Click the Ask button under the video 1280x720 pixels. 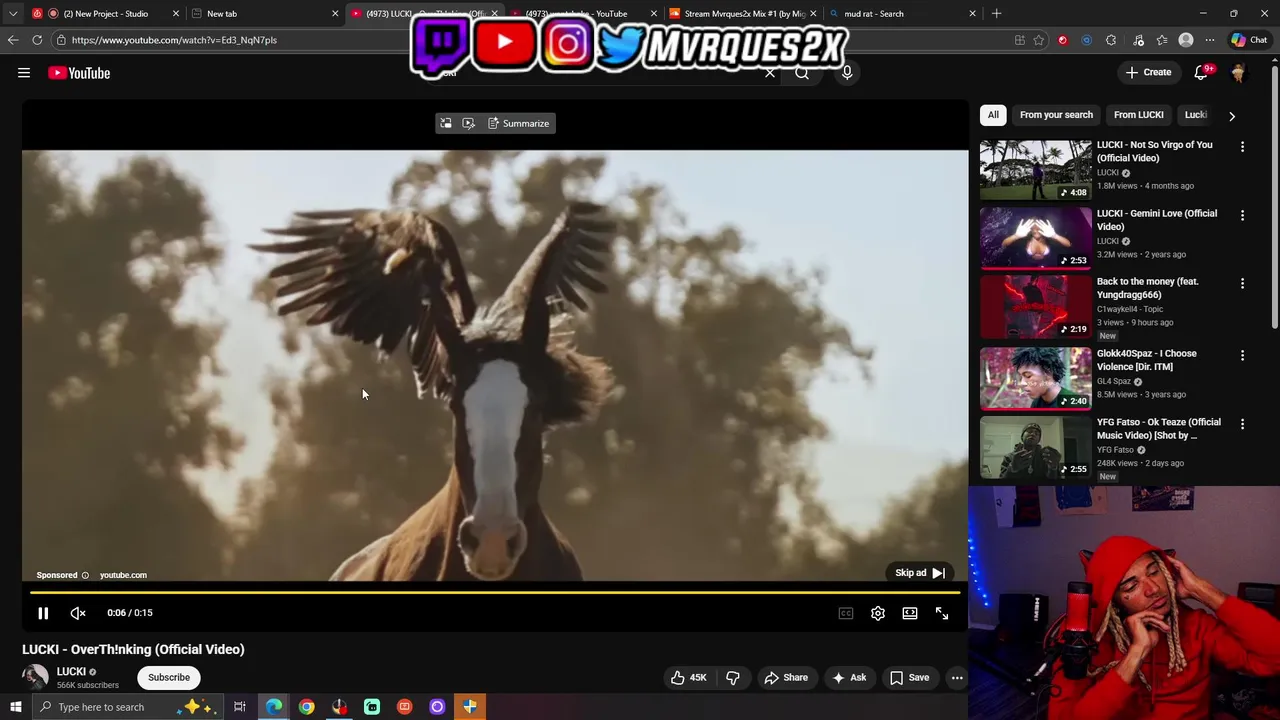point(849,677)
